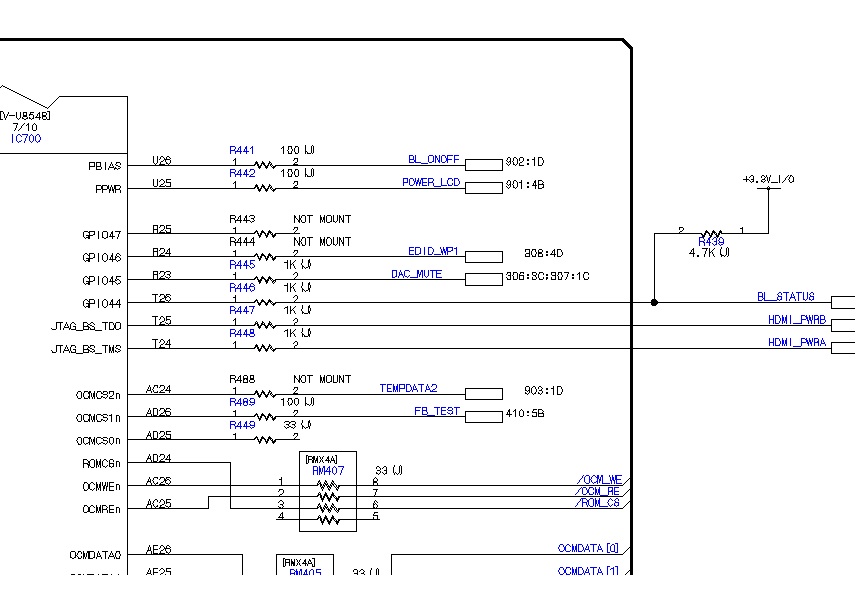Select the 903:1D cross-reference

coord(543,391)
